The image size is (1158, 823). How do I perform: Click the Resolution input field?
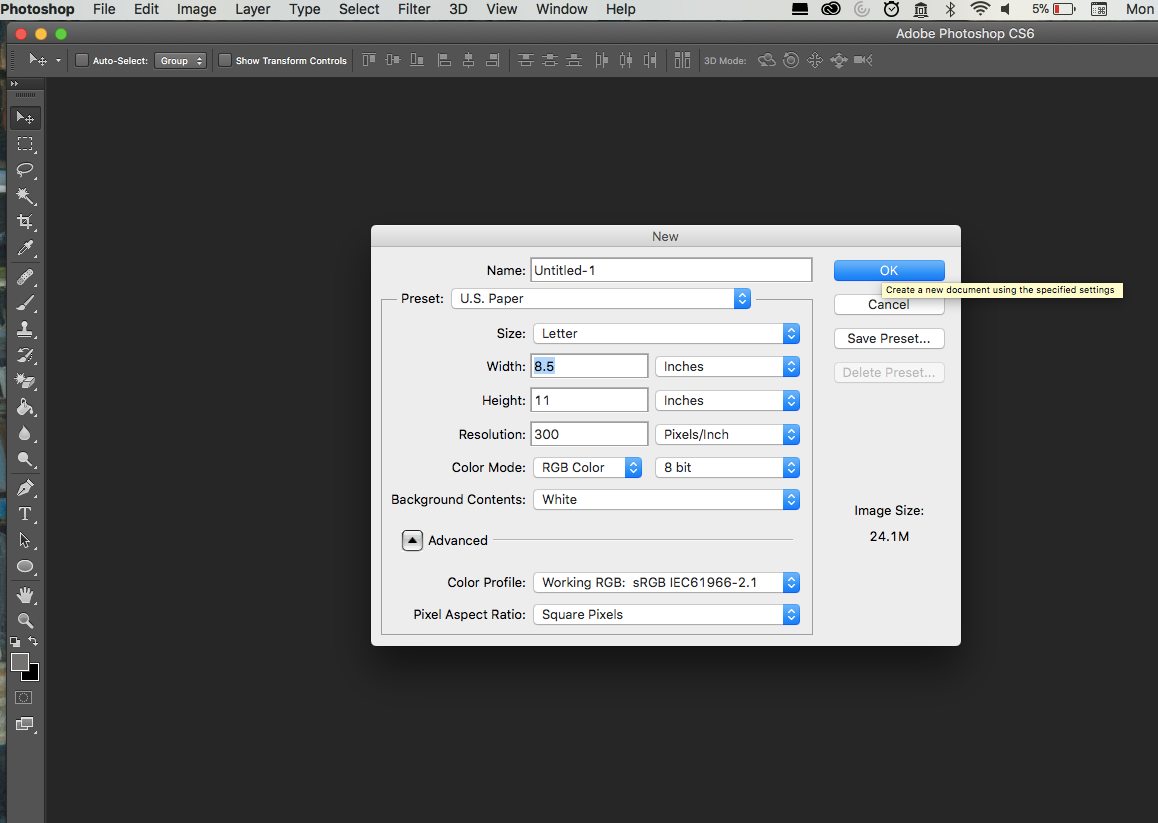coord(590,434)
